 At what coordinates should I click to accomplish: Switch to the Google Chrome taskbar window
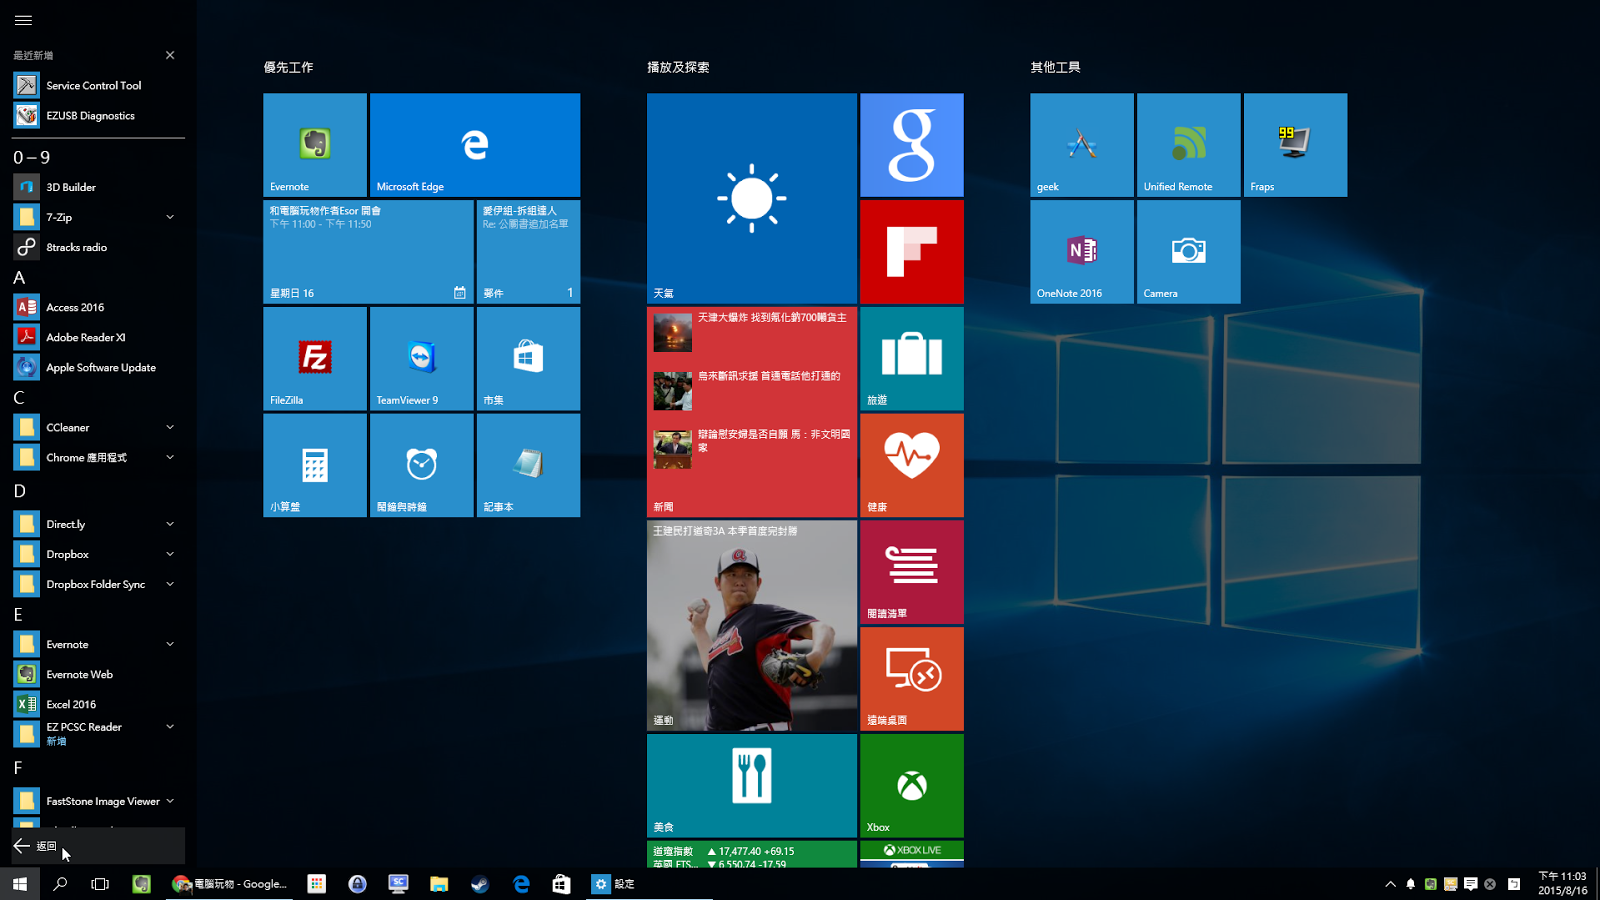229,884
